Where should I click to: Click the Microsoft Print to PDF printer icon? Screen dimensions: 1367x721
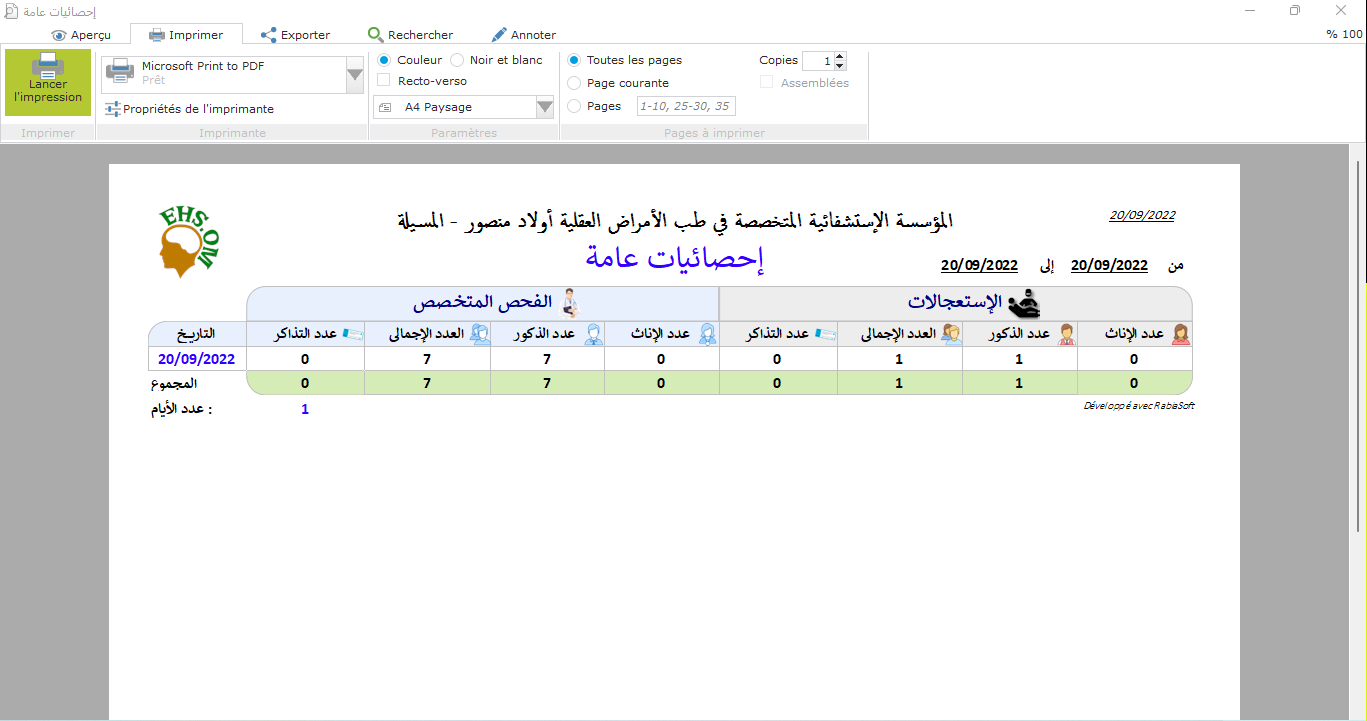pyautogui.click(x=120, y=71)
